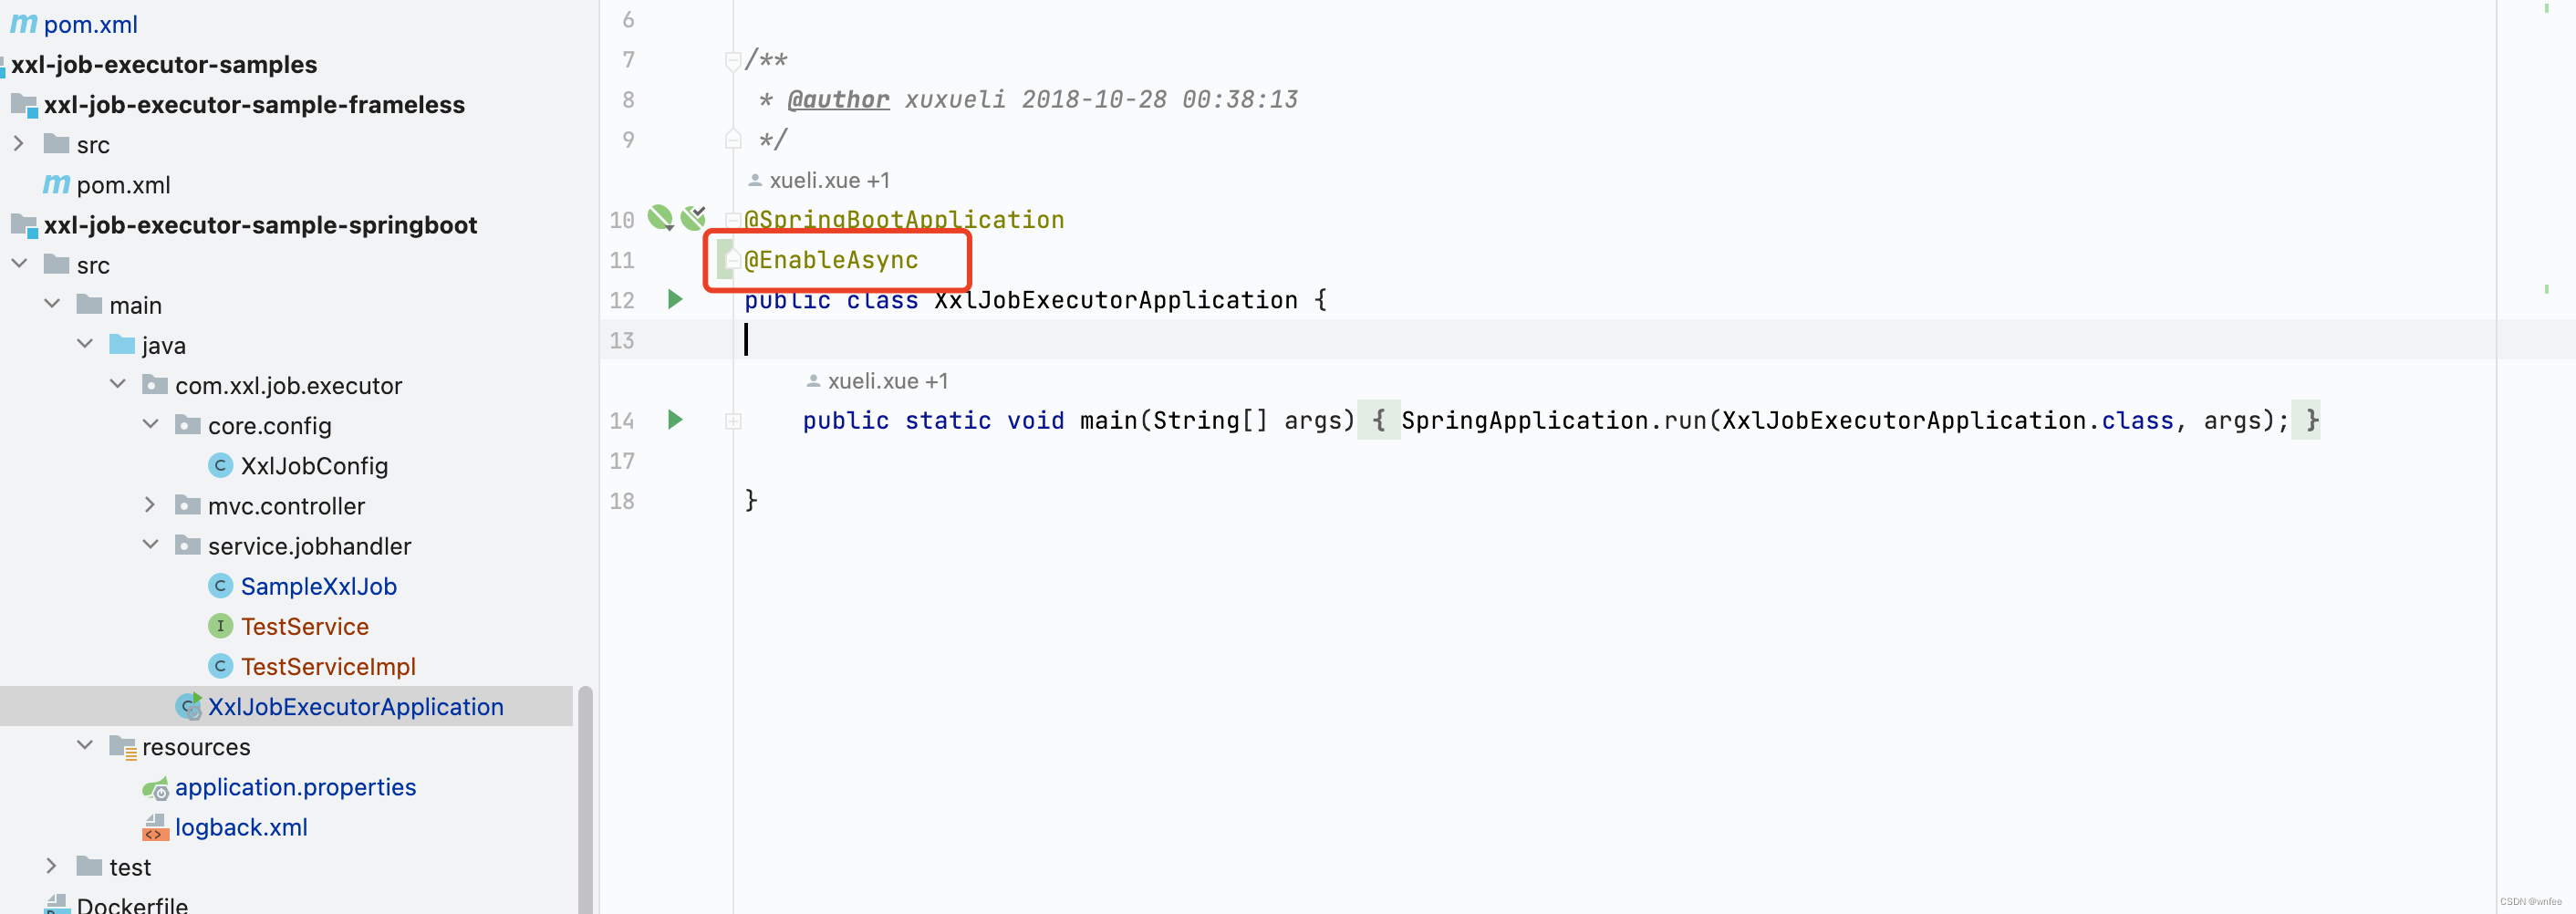Click the frameless module folder icon
Image resolution: width=2576 pixels, height=914 pixels.
[x=23, y=104]
